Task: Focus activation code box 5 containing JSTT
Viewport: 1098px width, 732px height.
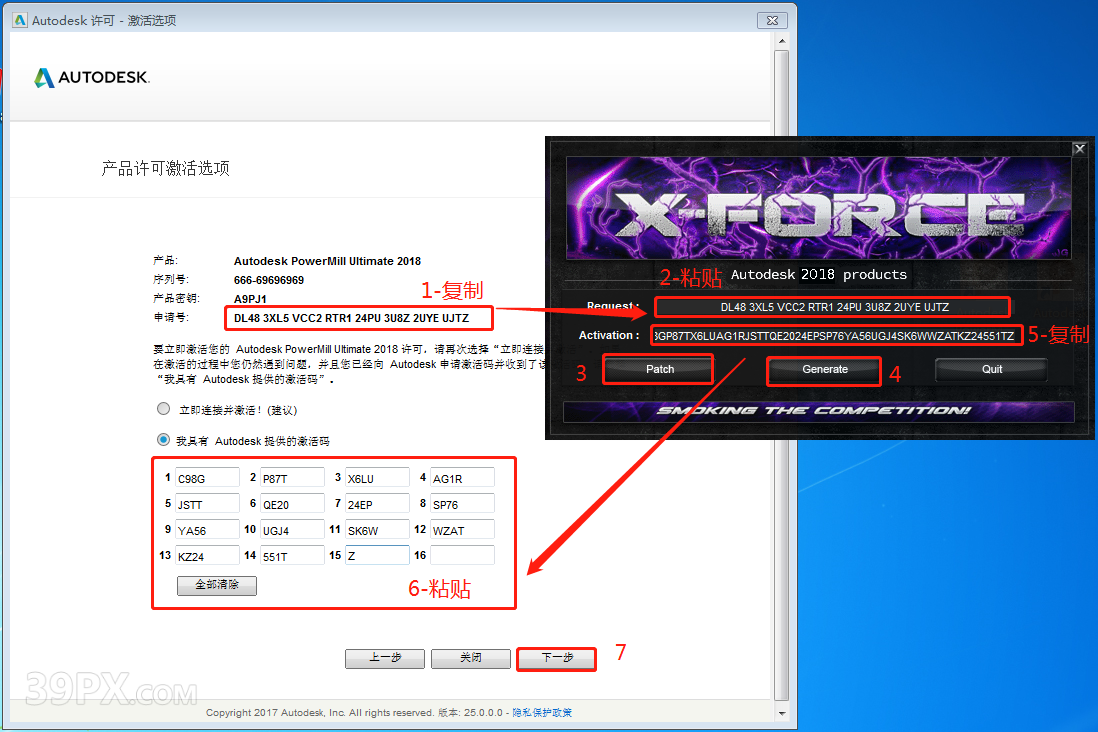Action: click(x=207, y=504)
